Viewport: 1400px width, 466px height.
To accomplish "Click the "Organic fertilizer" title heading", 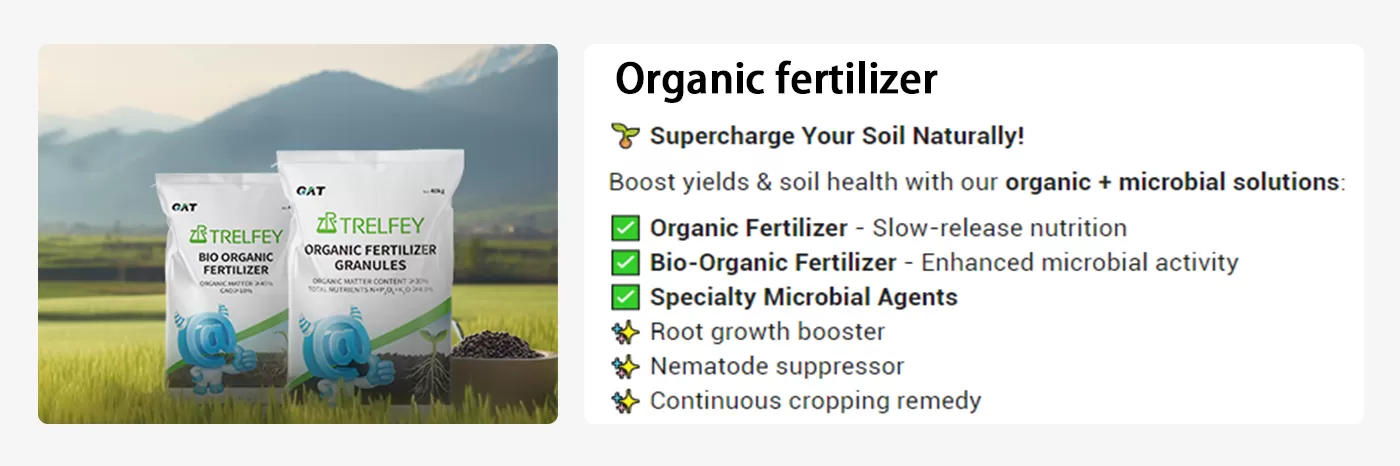I will [776, 79].
